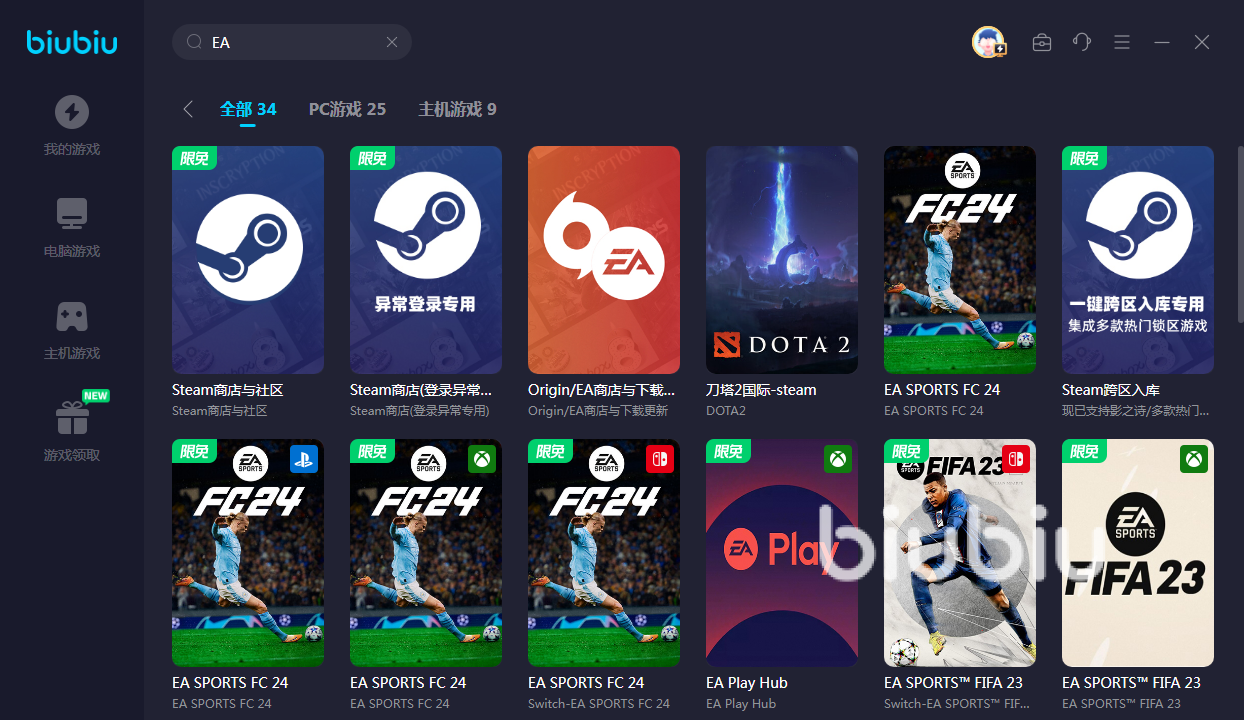Switch to the 全部 34 tab
1244x720 pixels.
tap(248, 109)
